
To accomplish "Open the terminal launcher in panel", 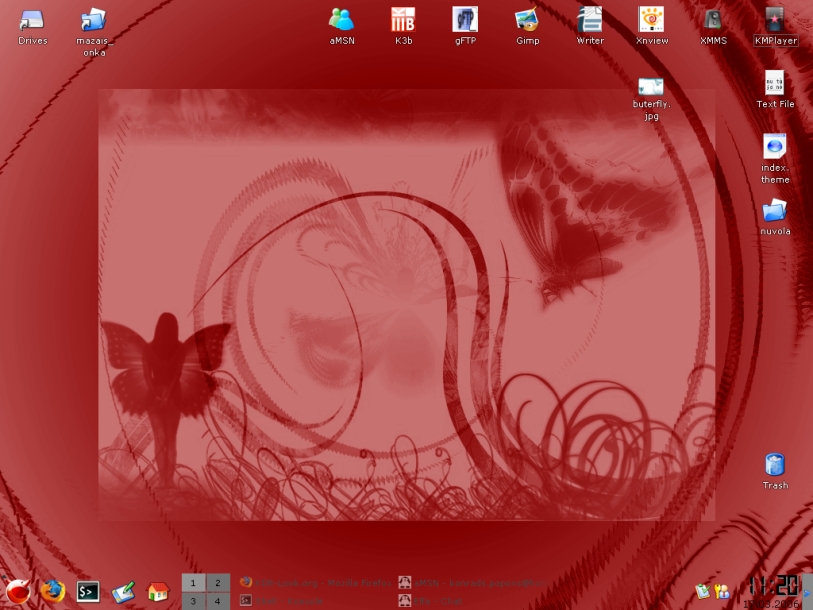I will pos(88,592).
